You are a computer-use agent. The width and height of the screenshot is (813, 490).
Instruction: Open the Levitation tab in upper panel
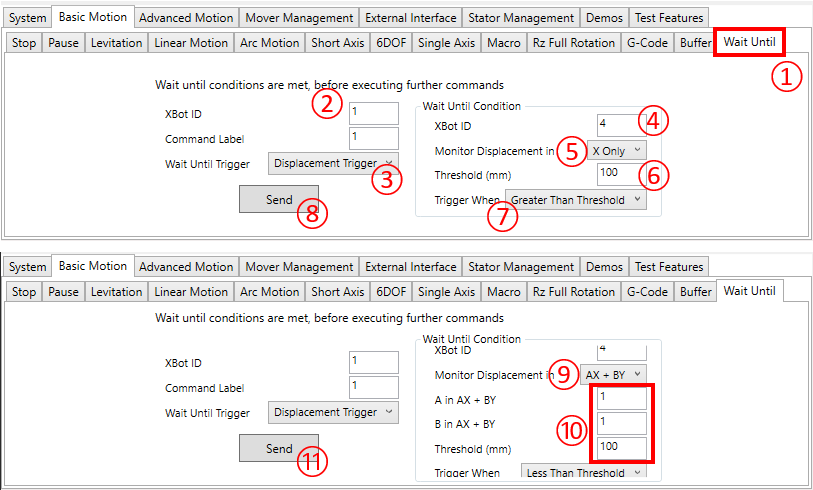pyautogui.click(x=117, y=43)
